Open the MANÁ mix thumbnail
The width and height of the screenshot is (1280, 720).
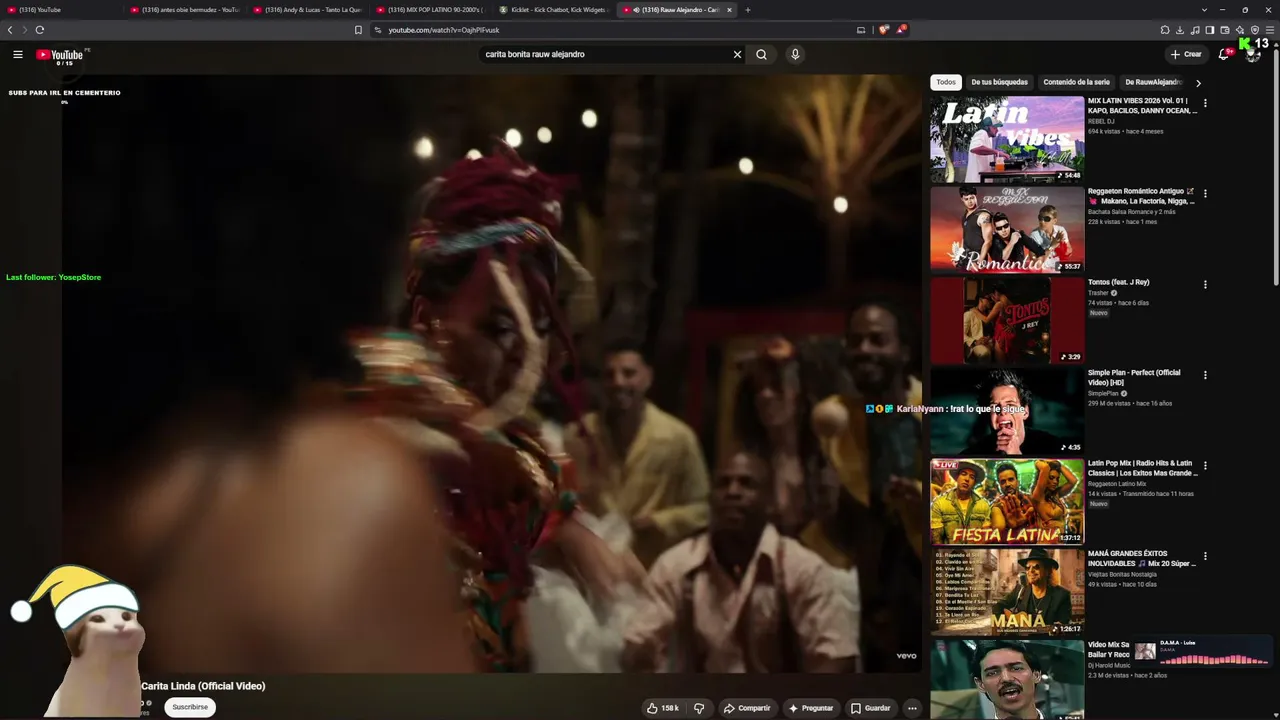point(1007,592)
